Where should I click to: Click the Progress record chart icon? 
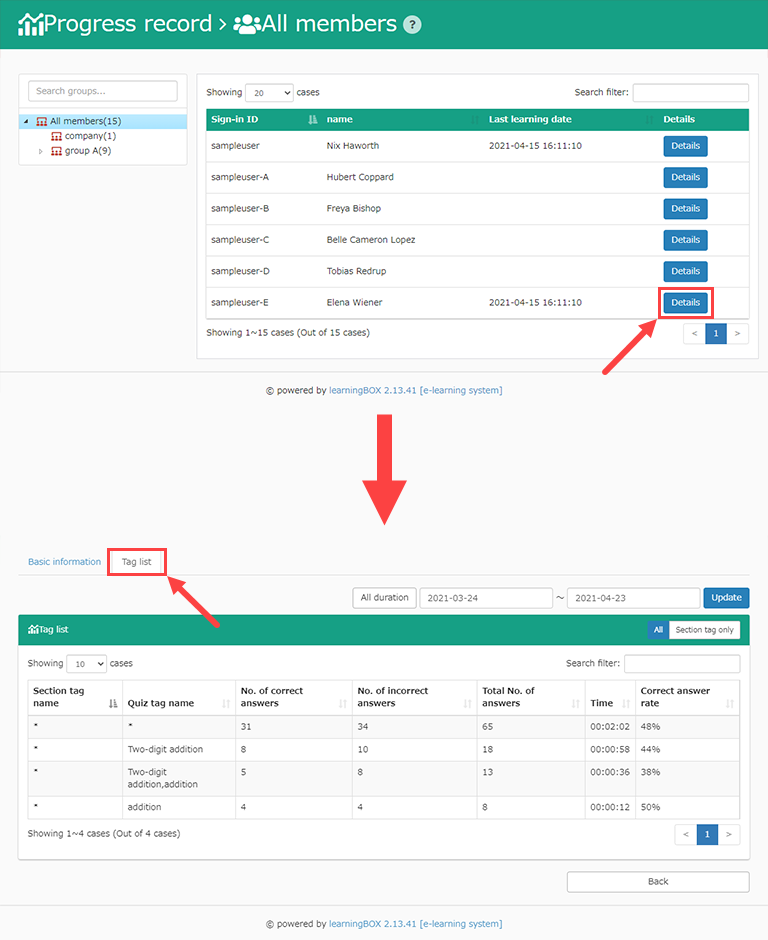pyautogui.click(x=31, y=24)
